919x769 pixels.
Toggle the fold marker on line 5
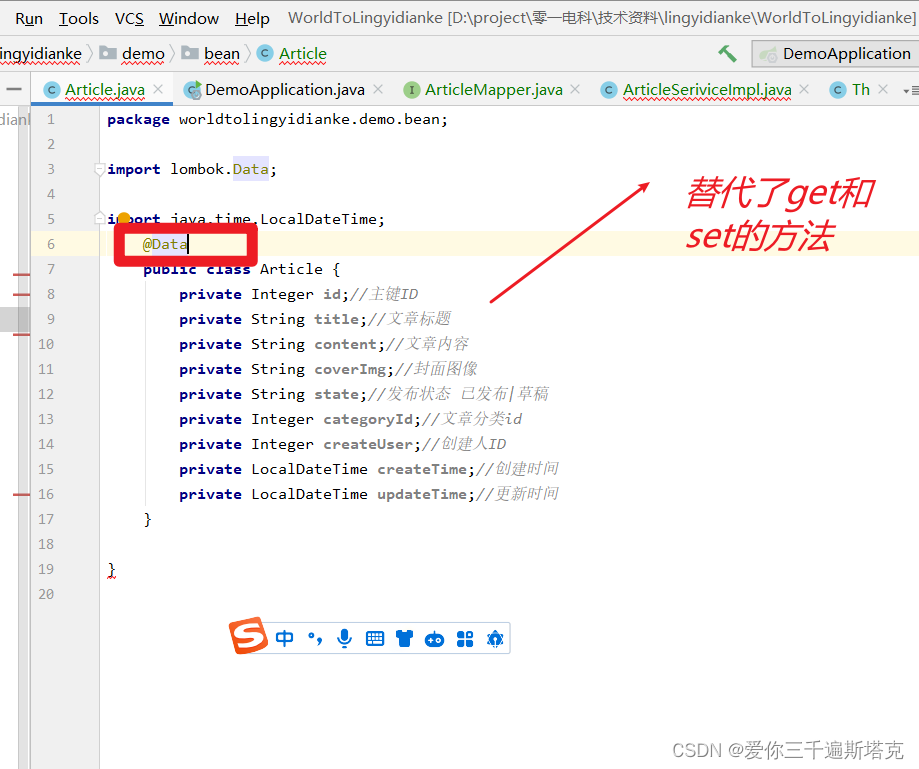pos(99,219)
